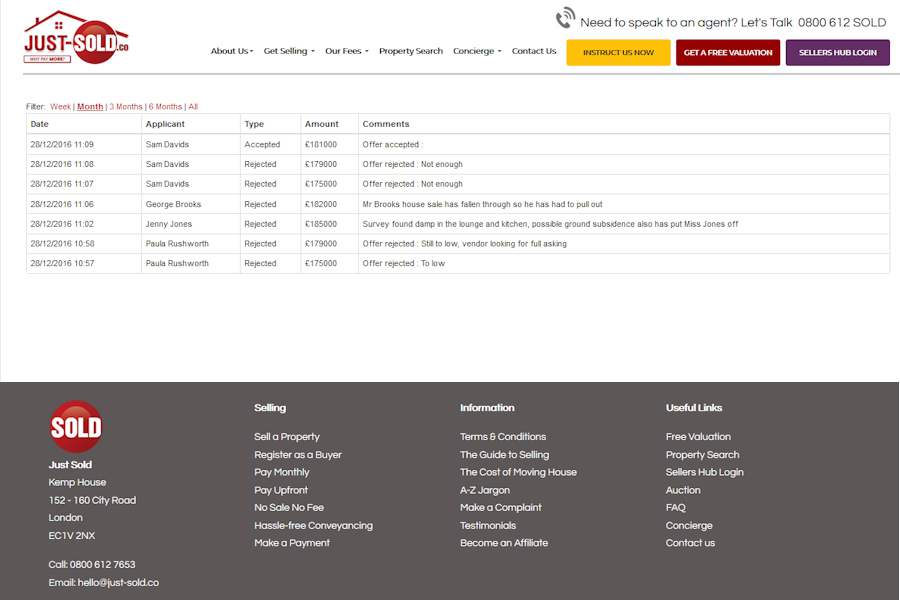Viewport: 900px width, 600px height.
Task: Open the Testimonials footer link
Action: [488, 525]
